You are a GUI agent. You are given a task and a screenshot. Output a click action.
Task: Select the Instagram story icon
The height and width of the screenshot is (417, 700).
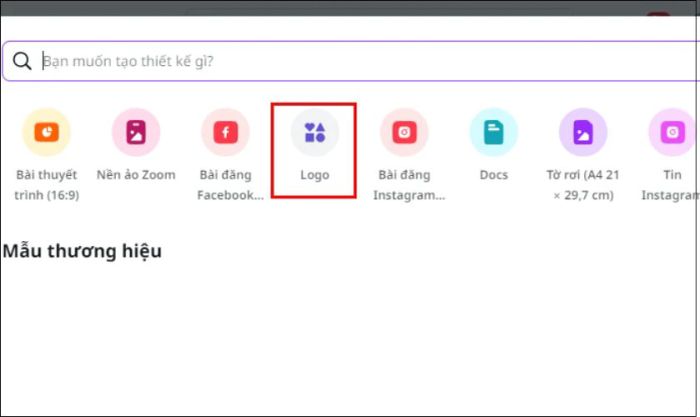pyautogui.click(x=673, y=132)
